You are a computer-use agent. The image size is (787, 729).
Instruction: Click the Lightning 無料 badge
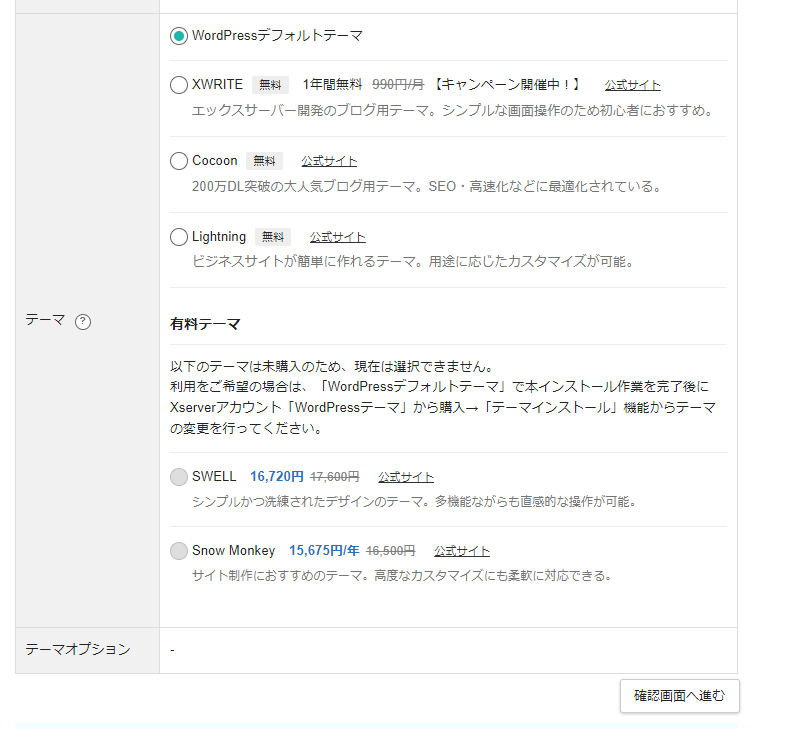pyautogui.click(x=273, y=237)
